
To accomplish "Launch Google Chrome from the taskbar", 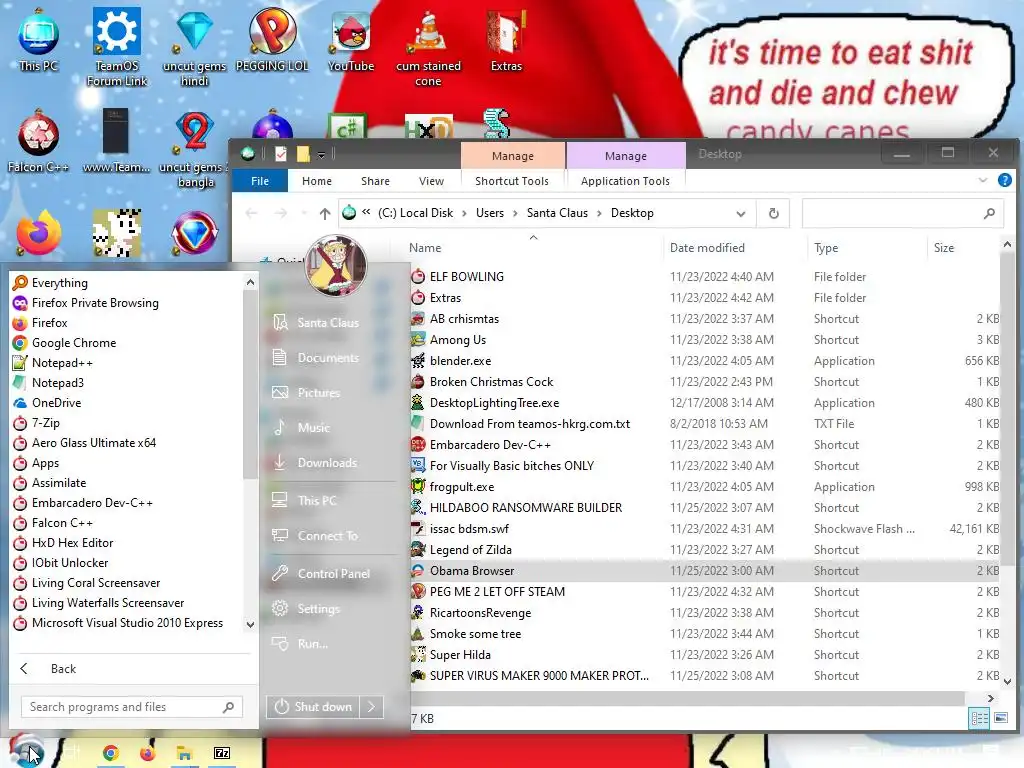I will click(110, 753).
